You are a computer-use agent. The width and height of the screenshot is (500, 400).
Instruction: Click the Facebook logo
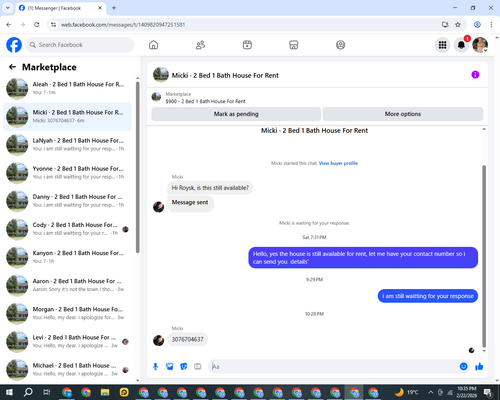click(14, 45)
